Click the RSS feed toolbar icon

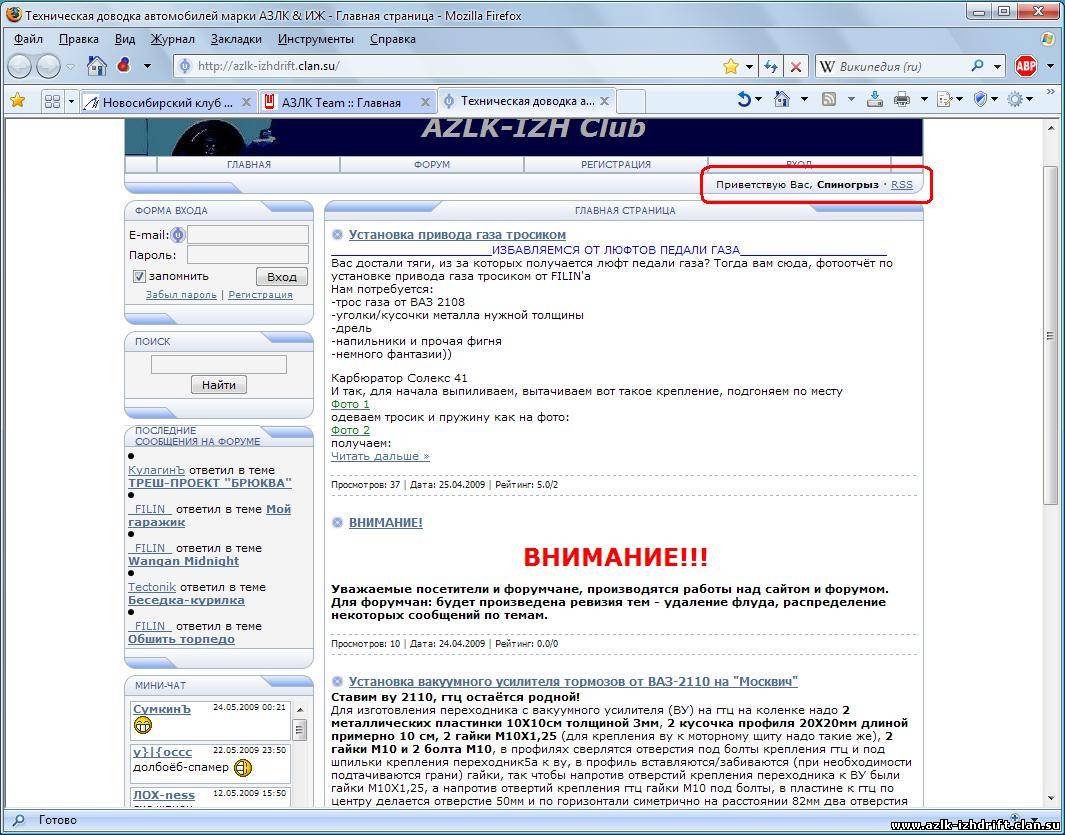point(829,100)
